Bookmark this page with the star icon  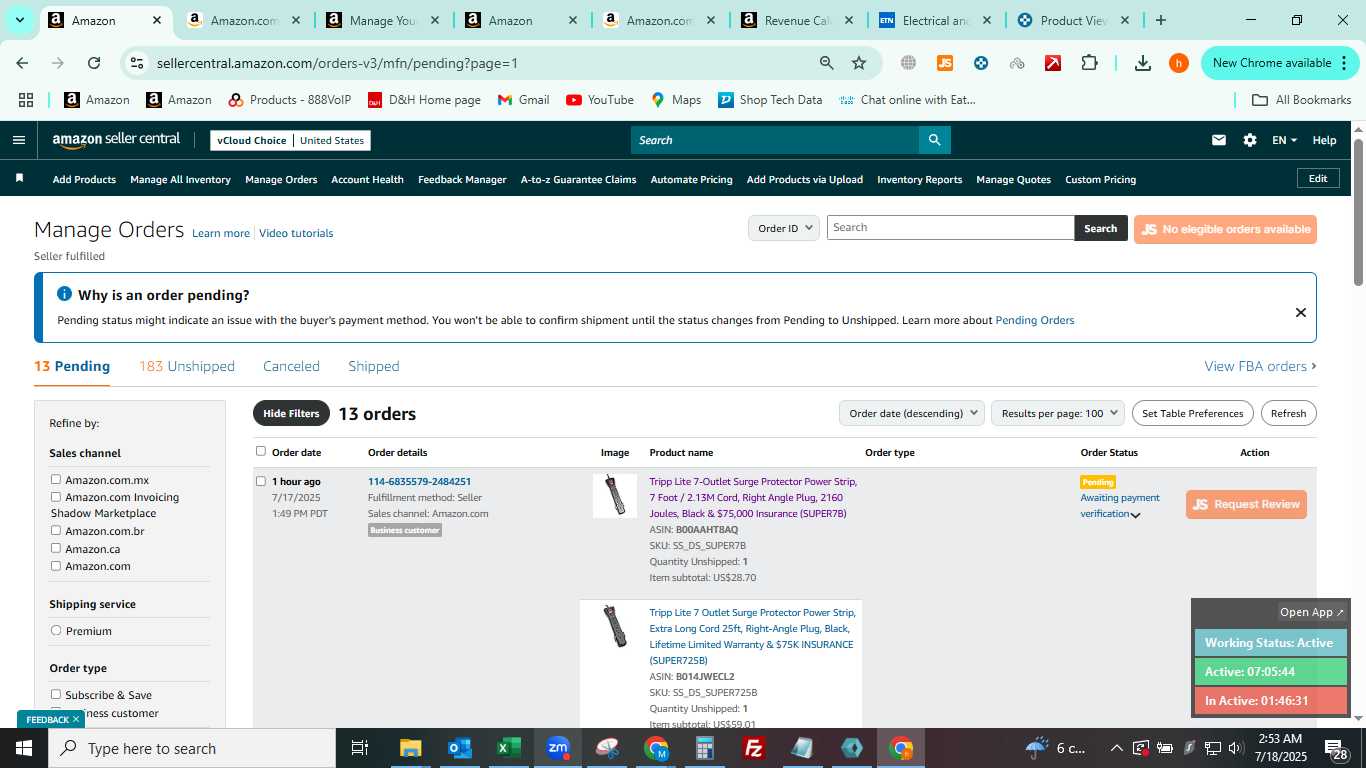pyautogui.click(x=859, y=63)
